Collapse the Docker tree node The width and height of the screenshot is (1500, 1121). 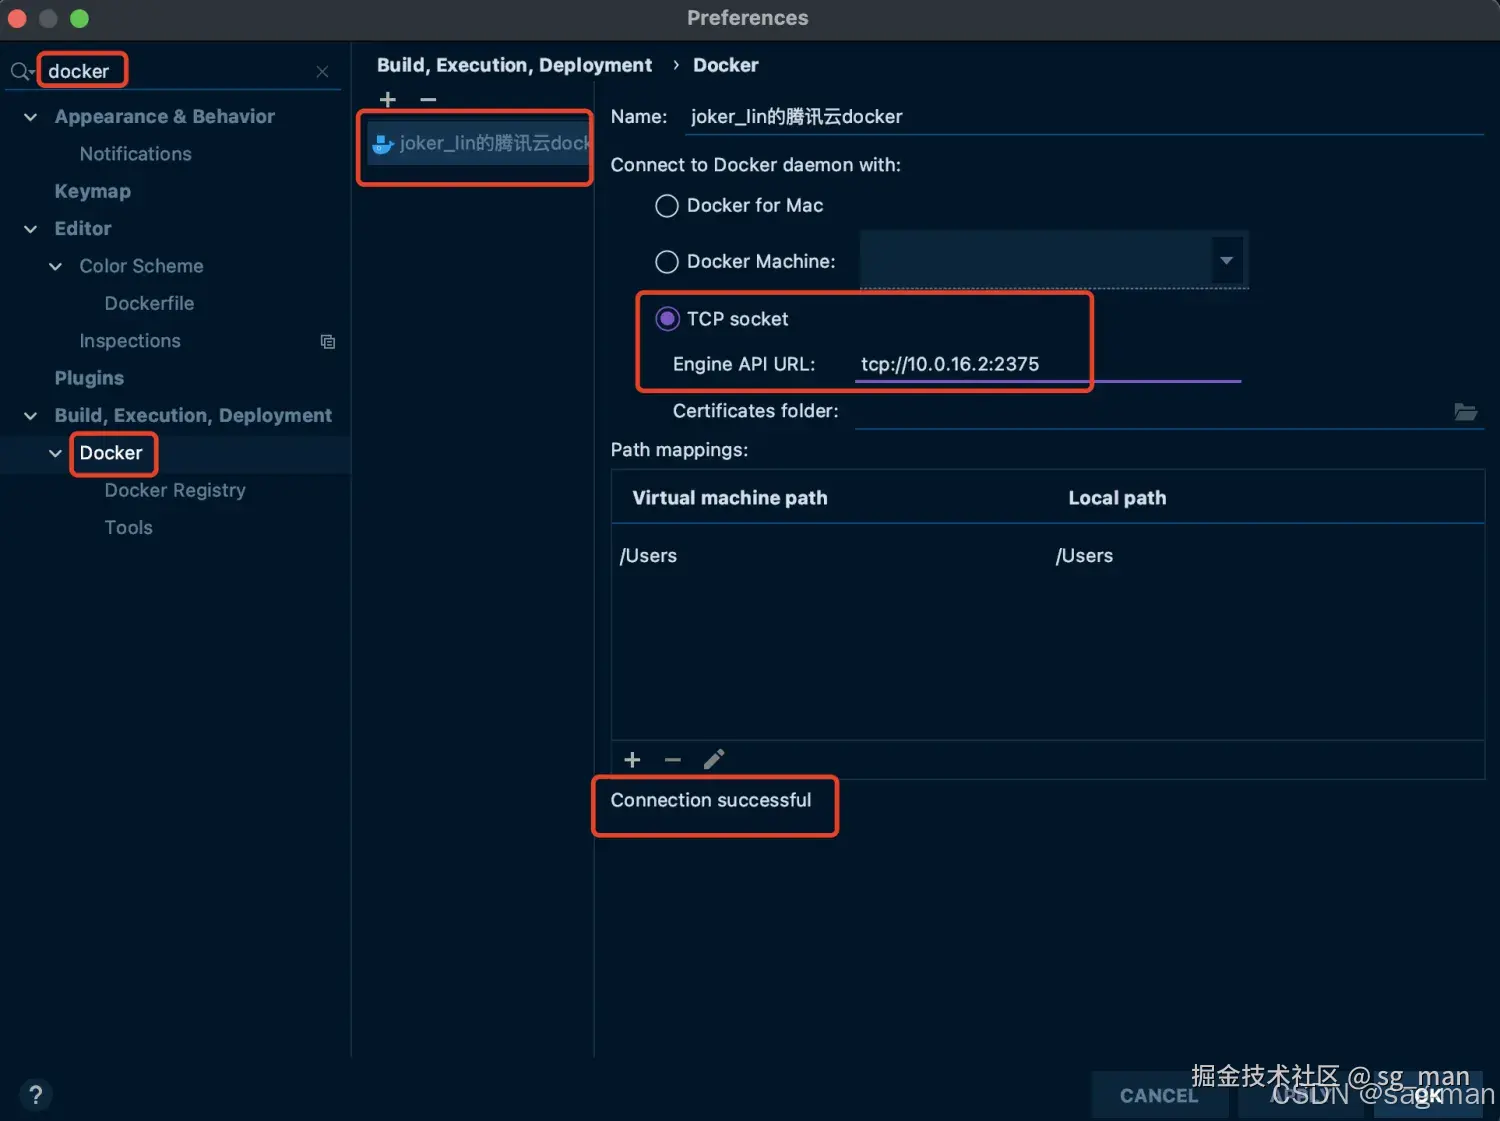(x=56, y=453)
